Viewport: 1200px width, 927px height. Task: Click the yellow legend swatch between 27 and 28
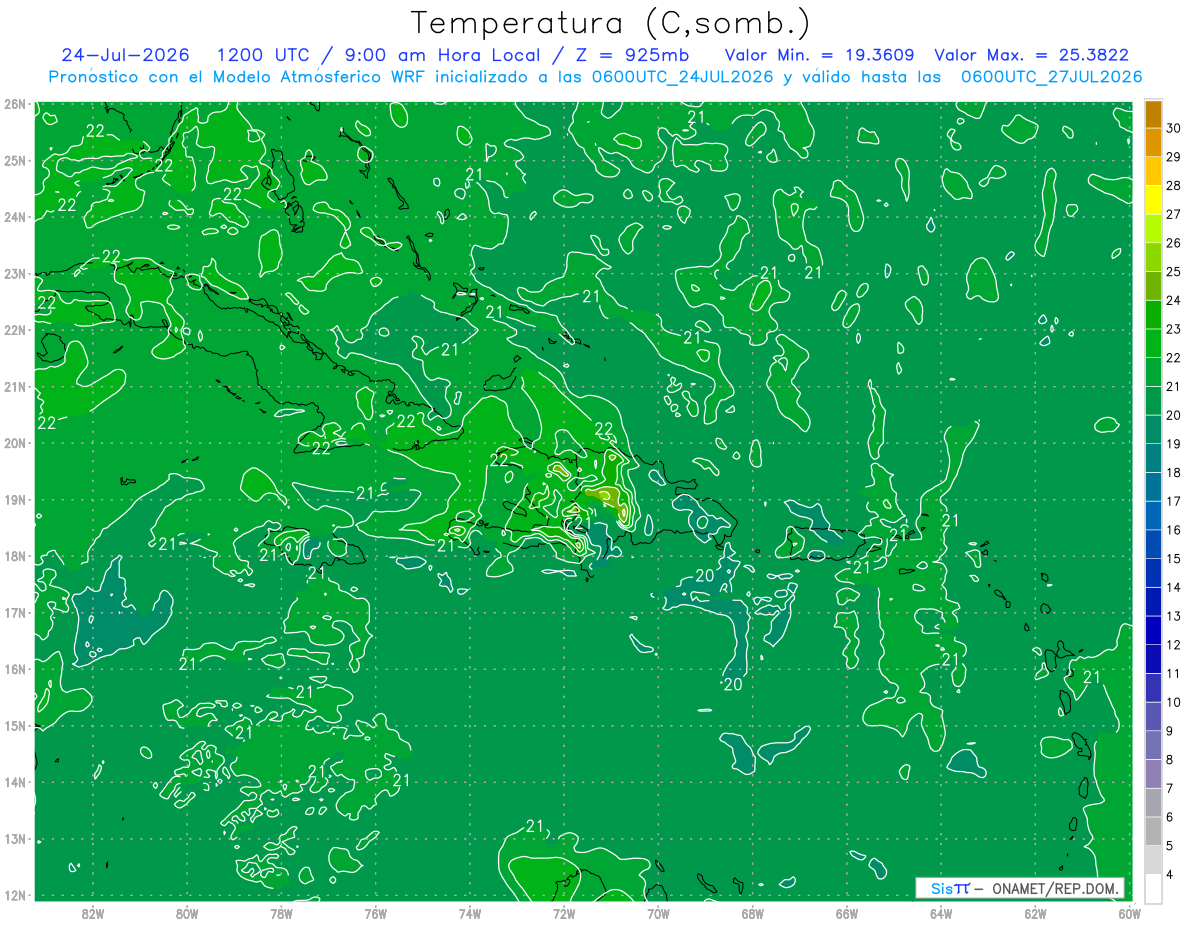tap(1153, 200)
